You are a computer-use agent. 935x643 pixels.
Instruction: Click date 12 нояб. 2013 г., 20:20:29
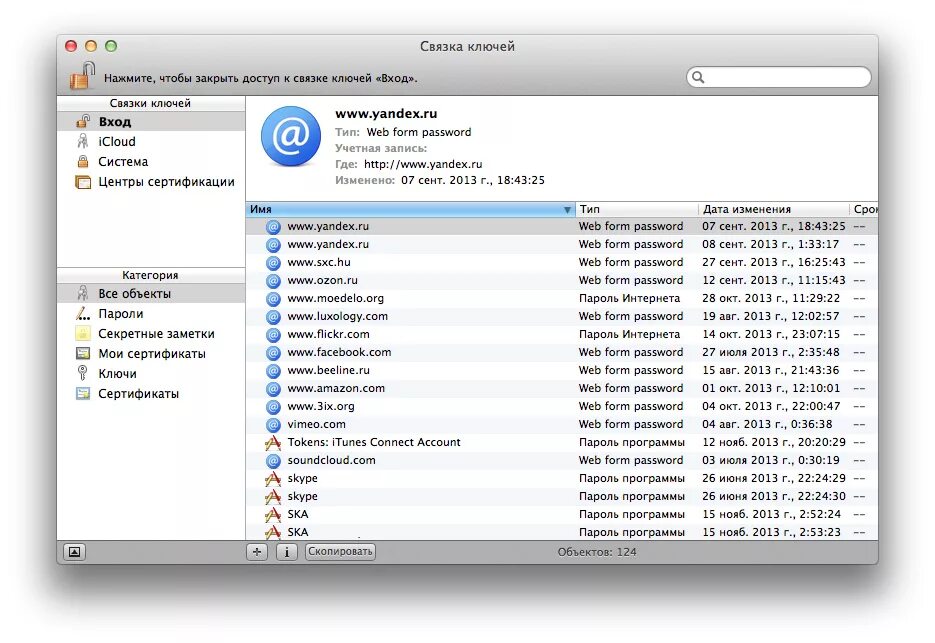tap(773, 442)
